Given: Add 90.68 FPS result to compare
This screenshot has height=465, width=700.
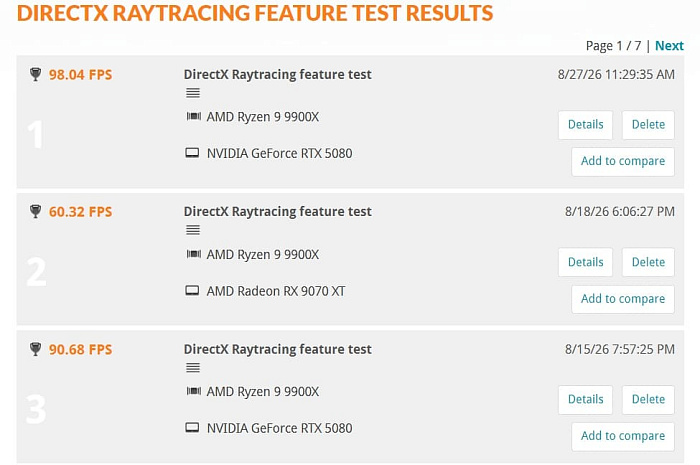Looking at the screenshot, I should (623, 436).
